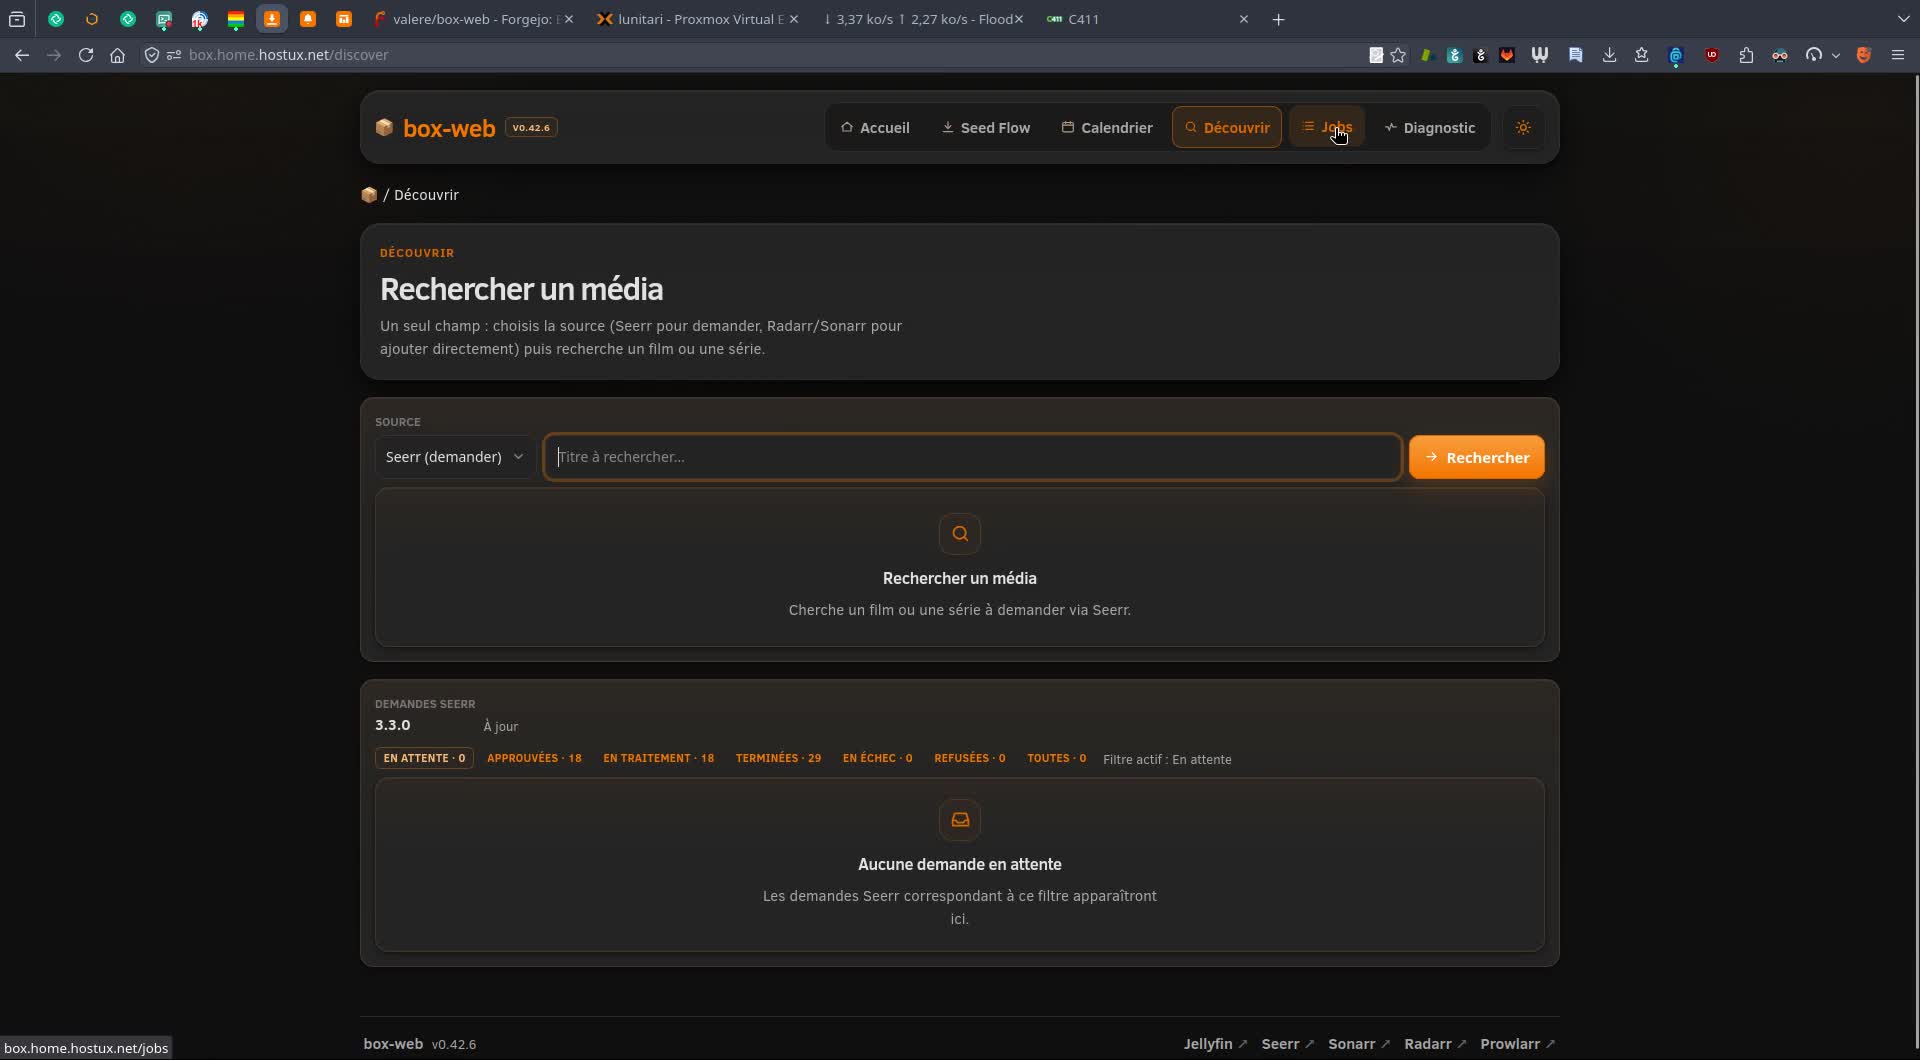The image size is (1920, 1060).
Task: Click the breadcrumb home box icon
Action: pyautogui.click(x=369, y=195)
